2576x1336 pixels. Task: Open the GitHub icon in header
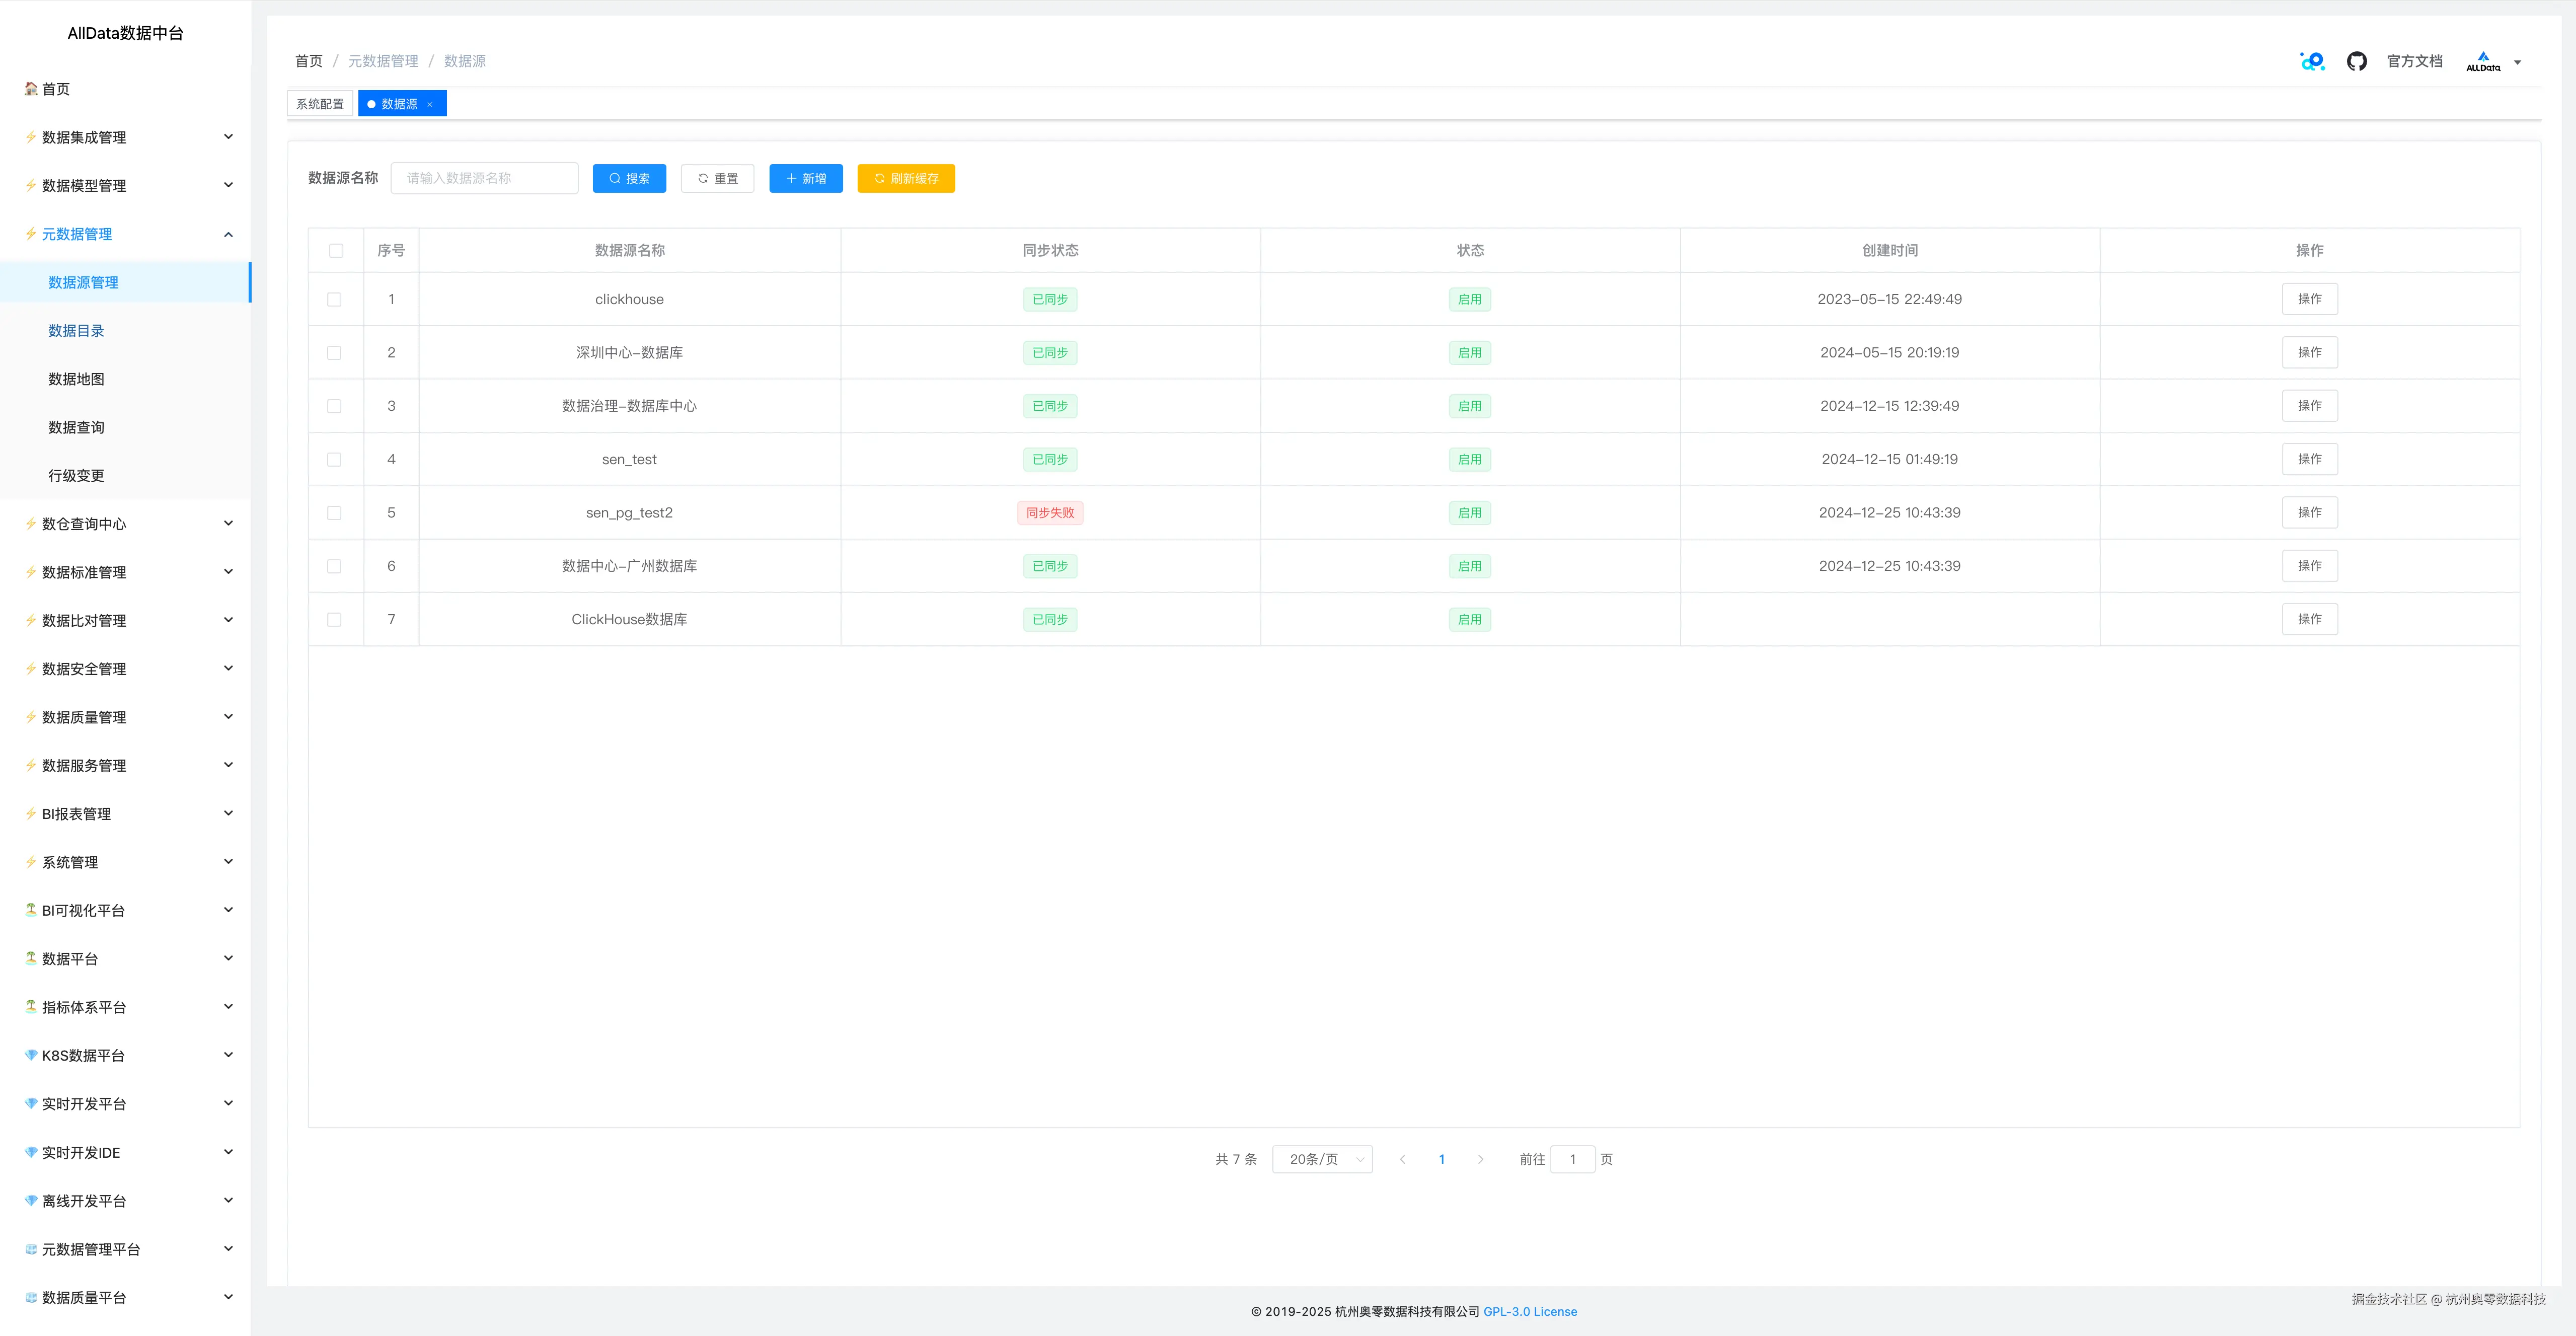2356,61
